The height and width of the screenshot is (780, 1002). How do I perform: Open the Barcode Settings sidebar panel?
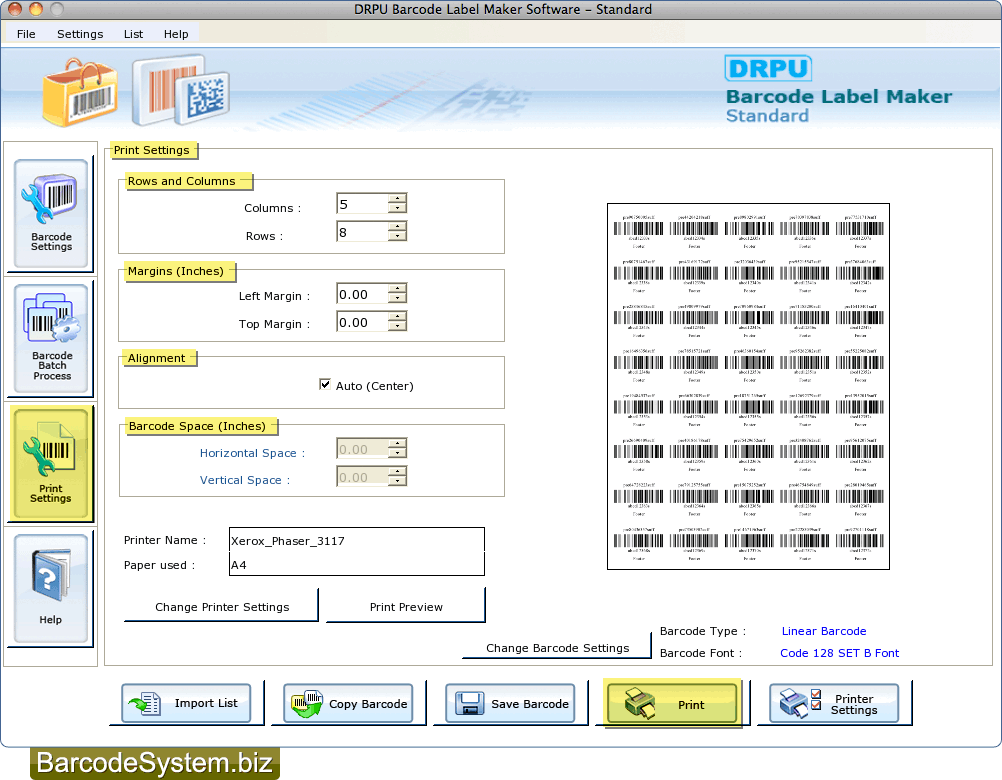(x=51, y=213)
